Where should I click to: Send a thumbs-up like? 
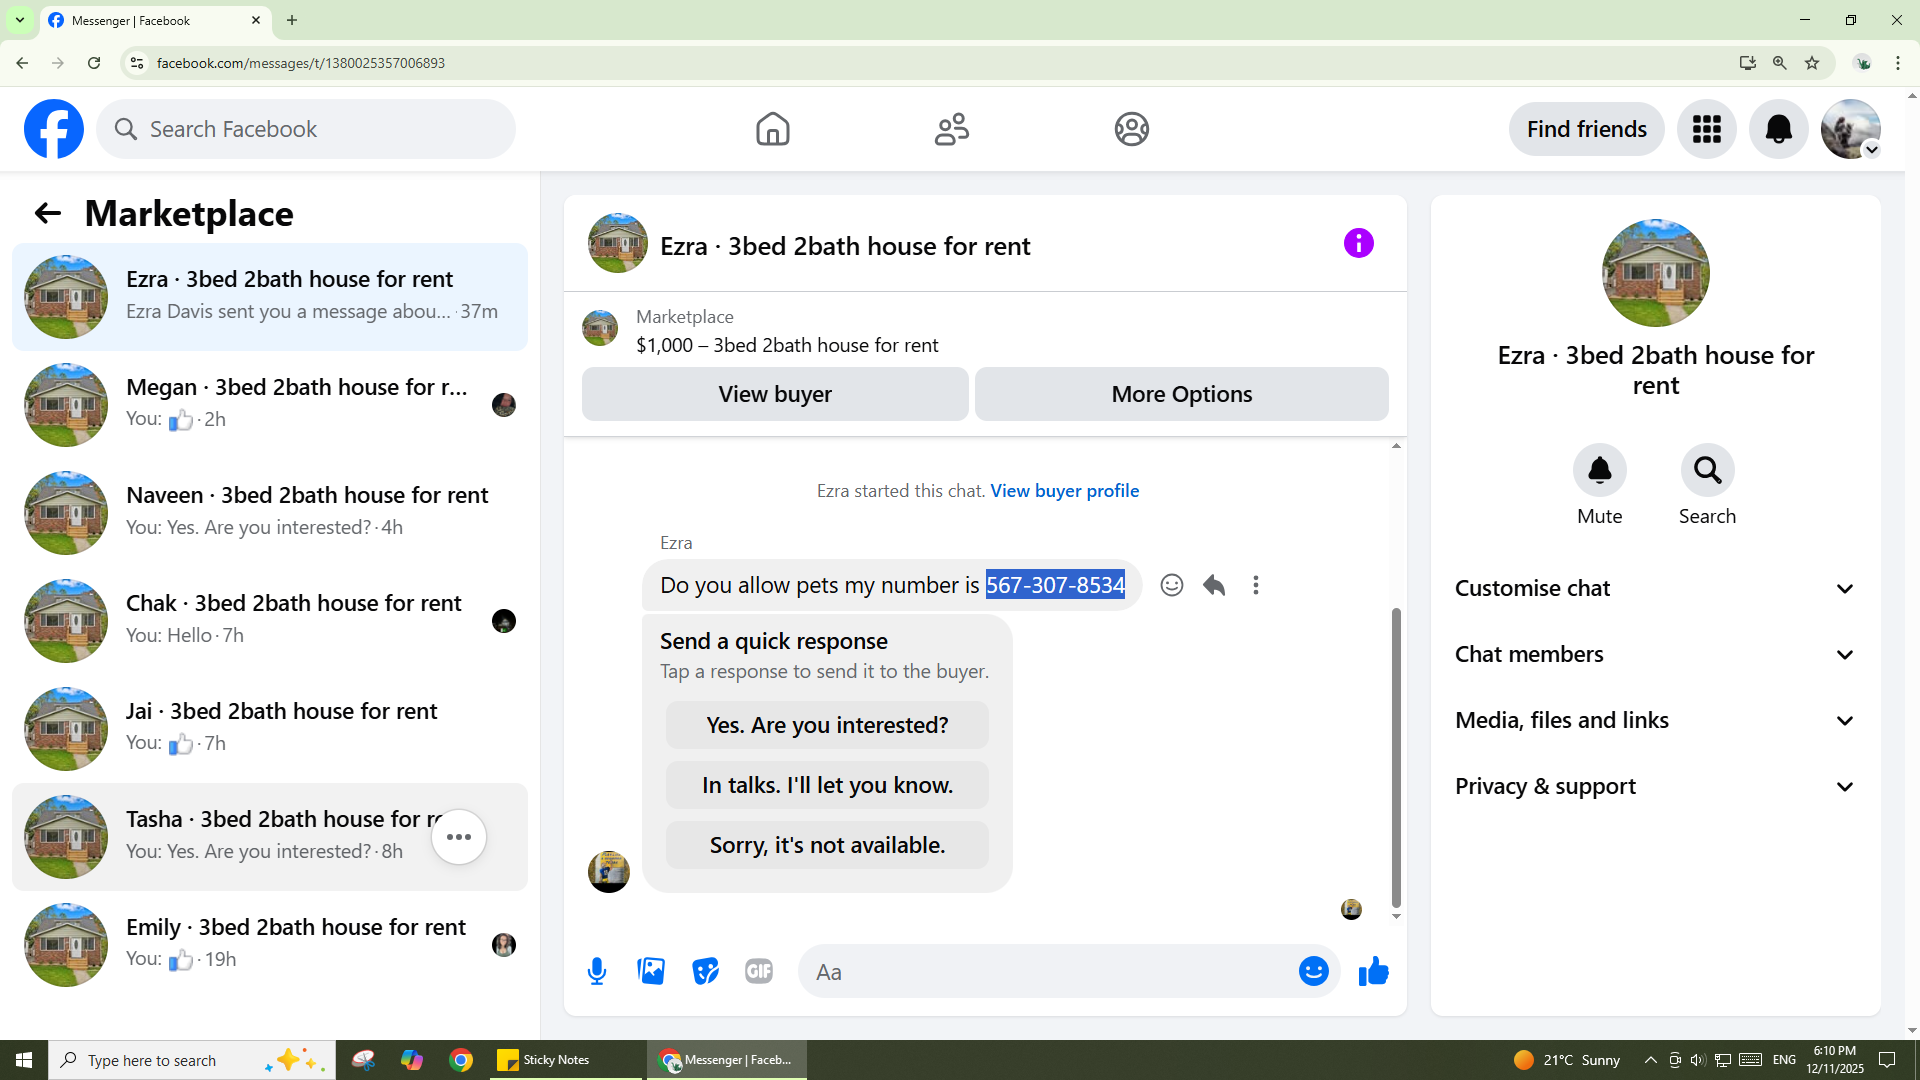point(1374,971)
